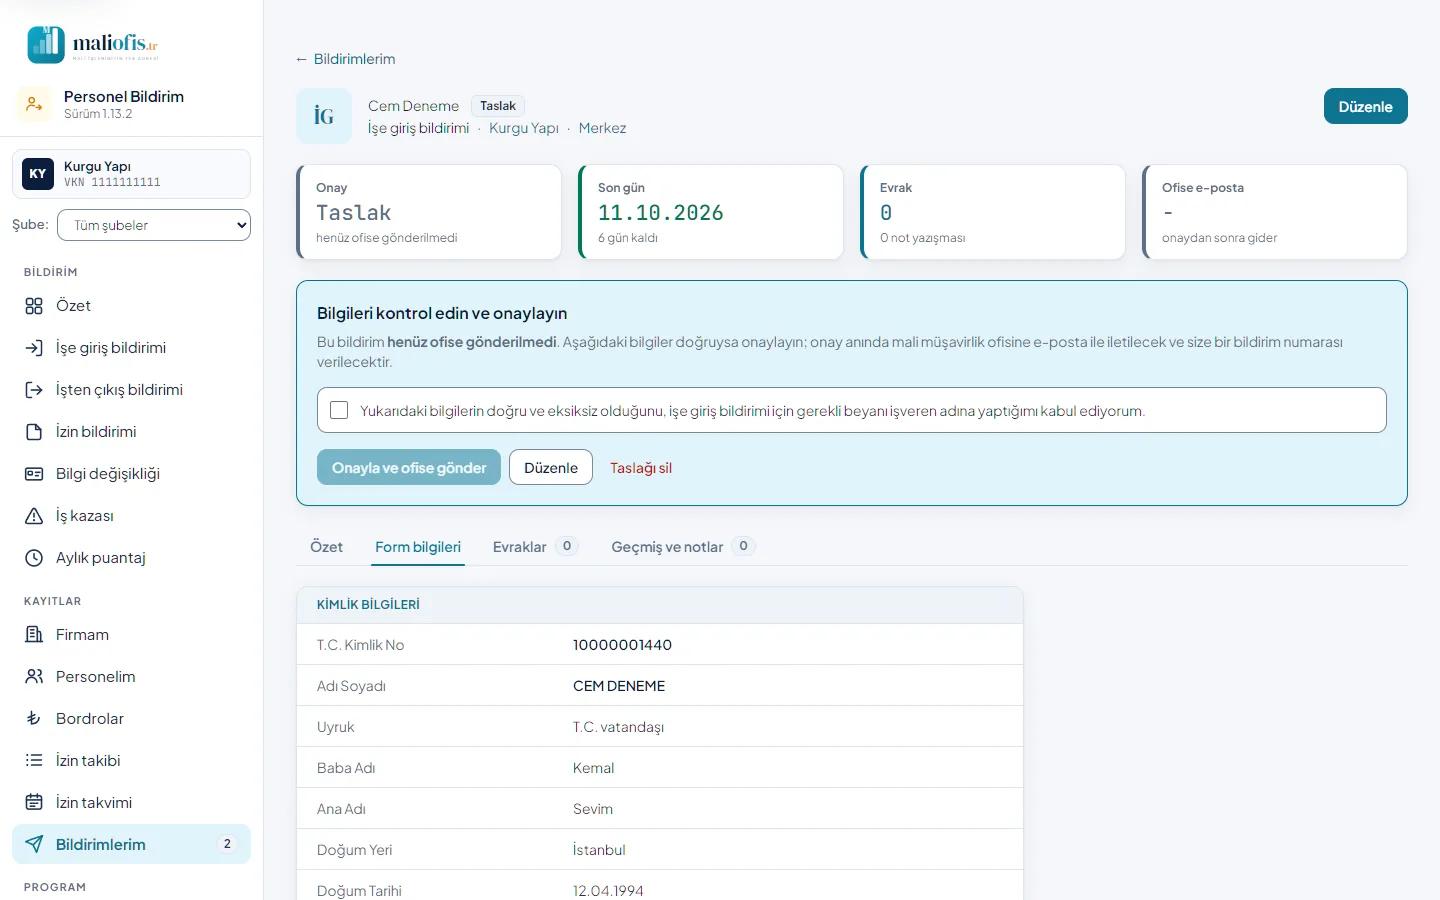Image resolution: width=1440 pixels, height=900 pixels.
Task: Click the Personelim people icon
Action: pos(34,677)
